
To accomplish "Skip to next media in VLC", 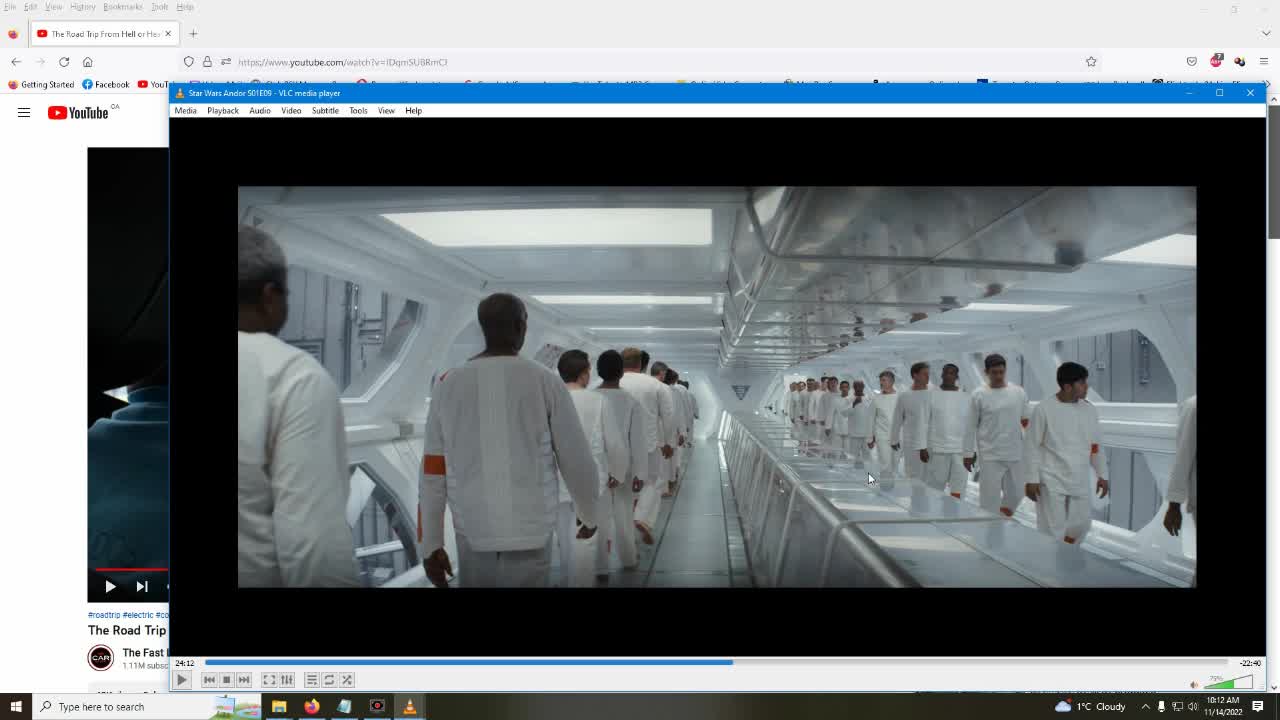I will point(244,680).
